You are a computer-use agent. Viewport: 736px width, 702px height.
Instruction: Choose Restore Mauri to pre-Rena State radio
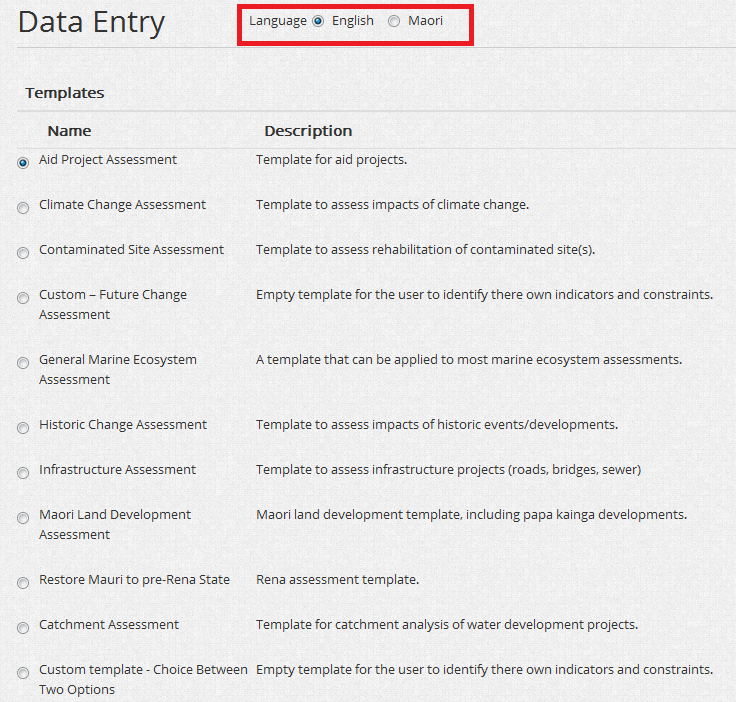(x=23, y=583)
